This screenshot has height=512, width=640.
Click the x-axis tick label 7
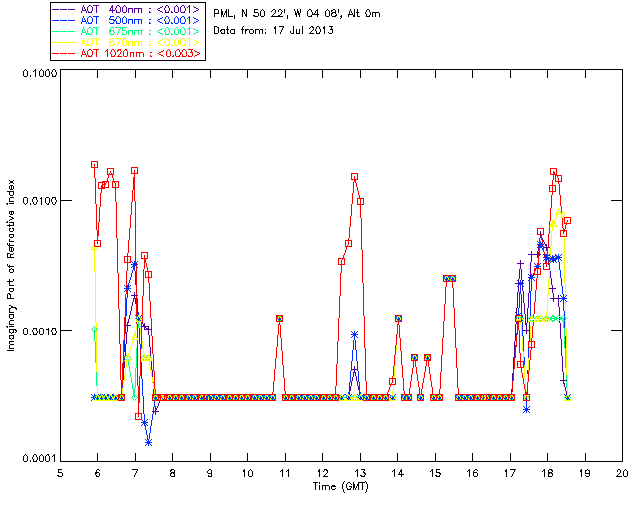pos(135,473)
